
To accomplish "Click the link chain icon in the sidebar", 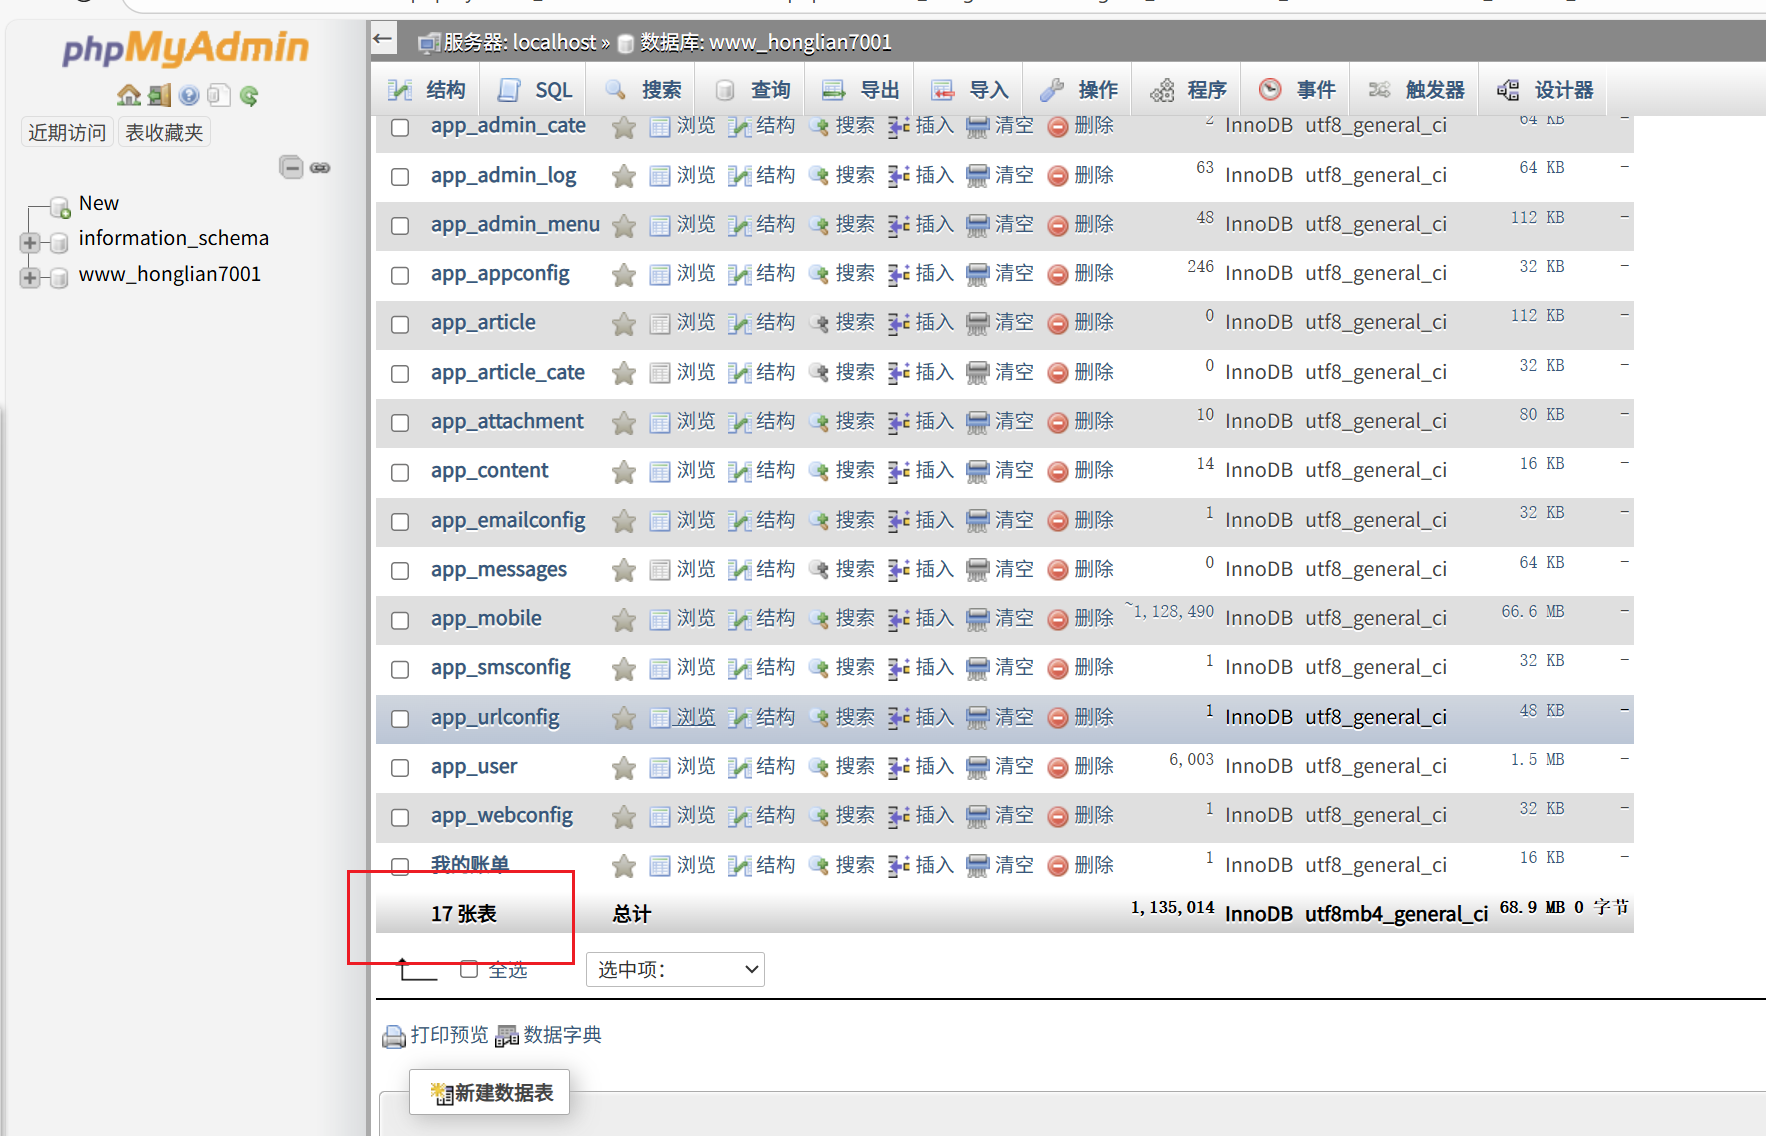I will tap(320, 168).
